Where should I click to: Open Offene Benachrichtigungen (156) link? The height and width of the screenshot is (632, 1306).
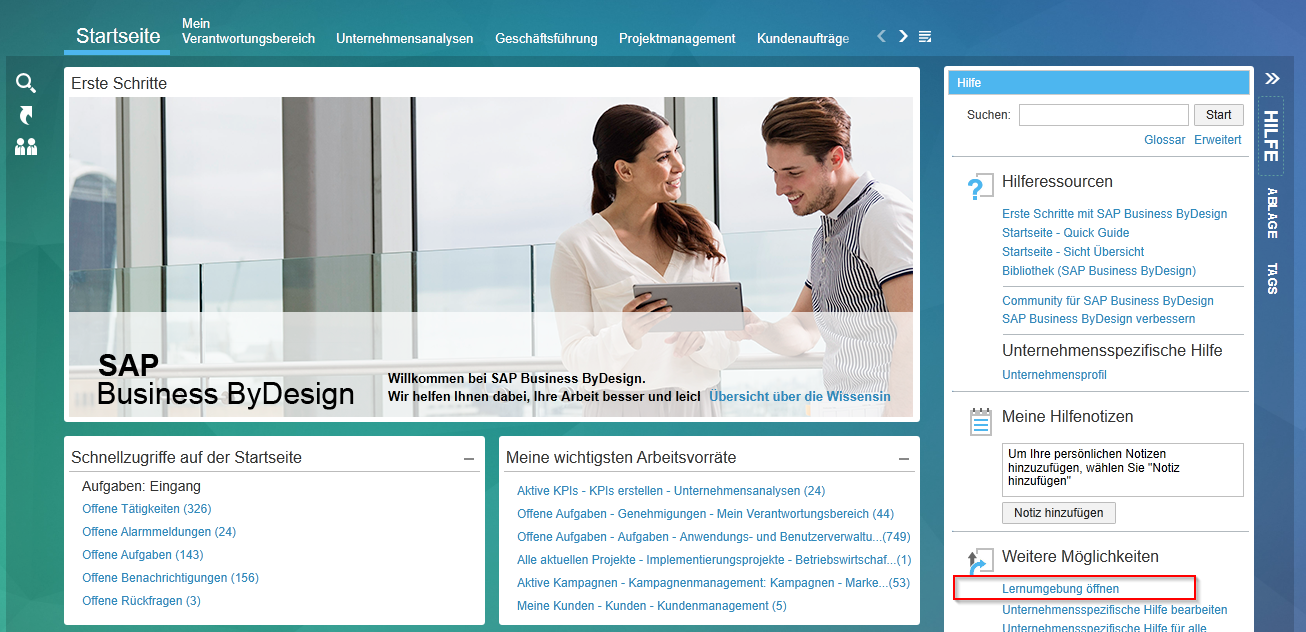(x=170, y=578)
